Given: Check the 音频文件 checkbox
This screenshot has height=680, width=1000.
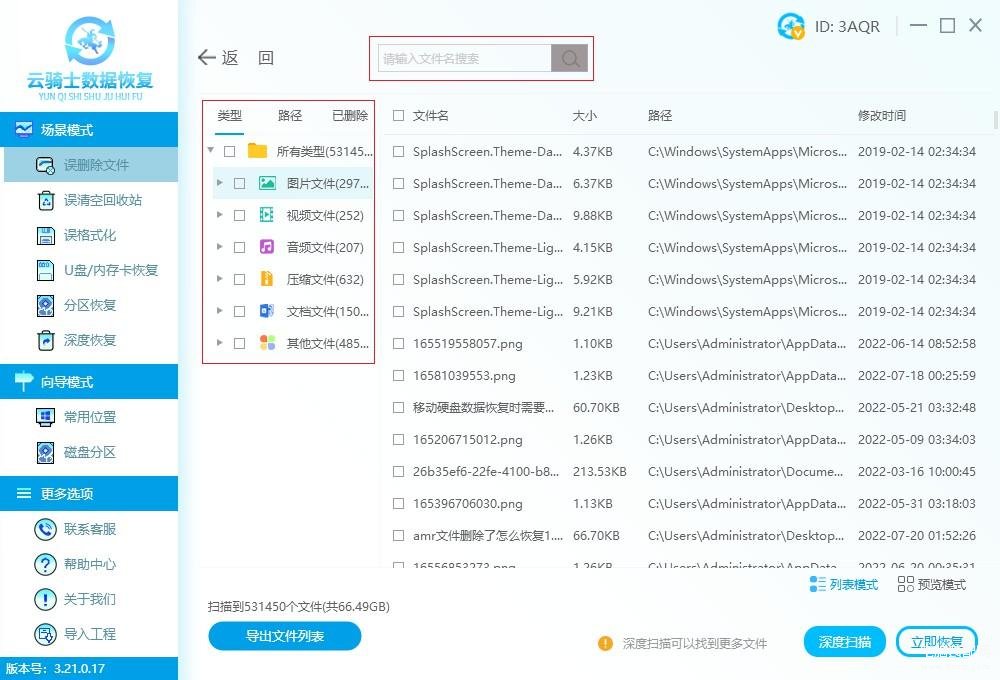Looking at the screenshot, I should coord(239,248).
